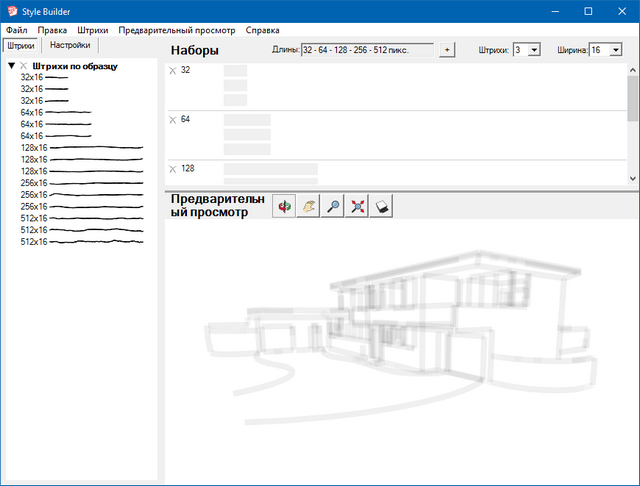Open the Справка menu
This screenshot has width=640, height=486.
coord(262,30)
